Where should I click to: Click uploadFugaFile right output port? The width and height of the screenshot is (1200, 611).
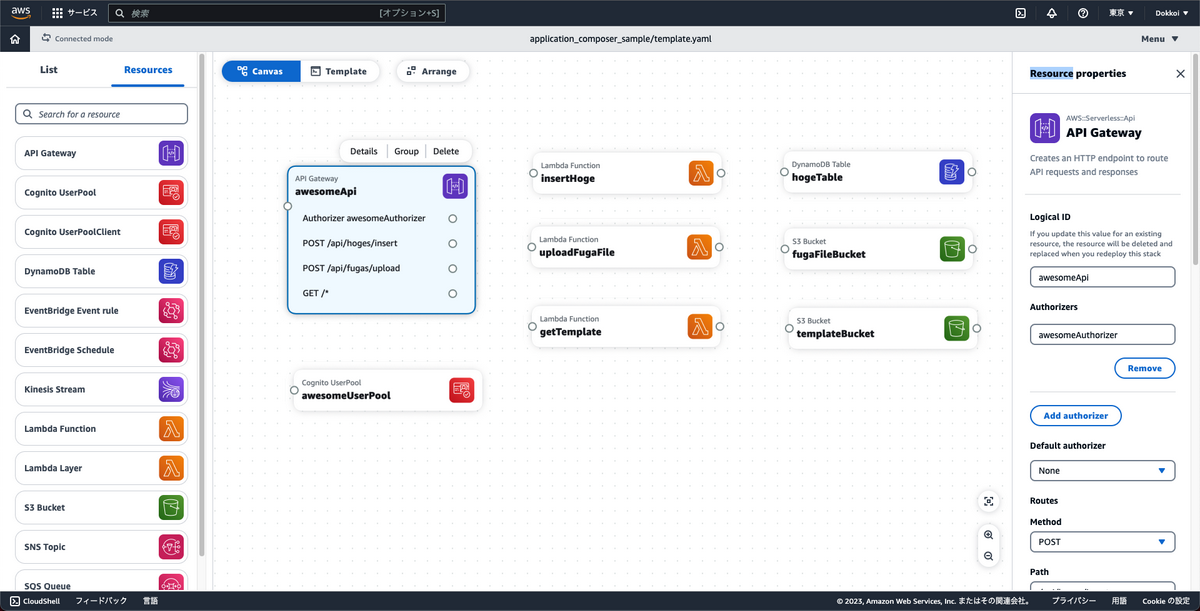click(x=720, y=247)
